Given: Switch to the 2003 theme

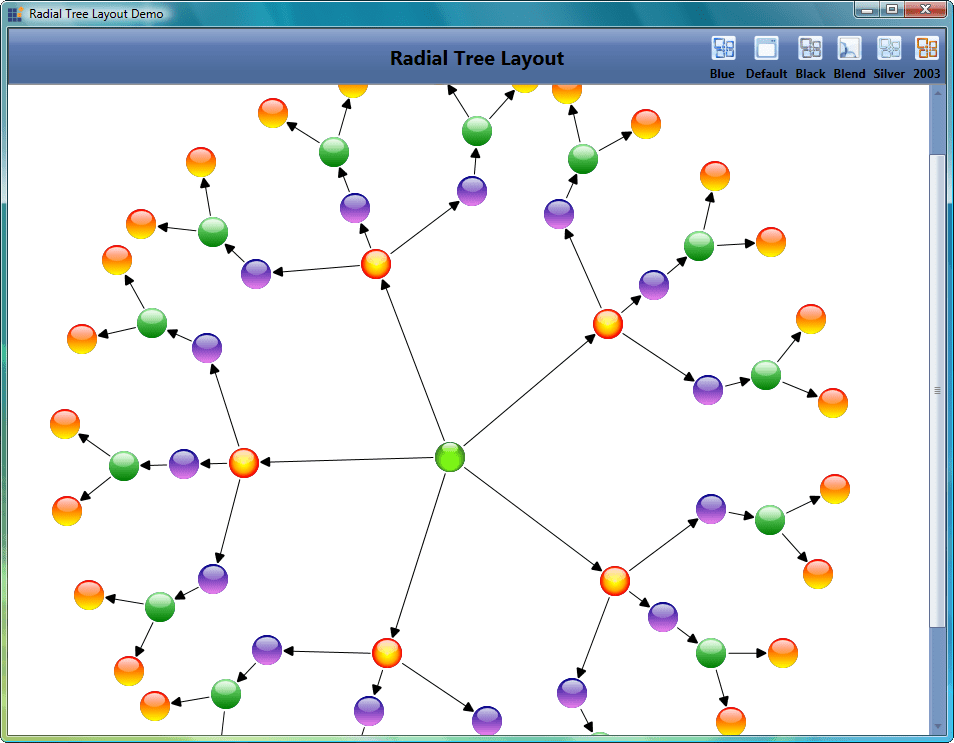Looking at the screenshot, I should pyautogui.click(x=926, y=48).
